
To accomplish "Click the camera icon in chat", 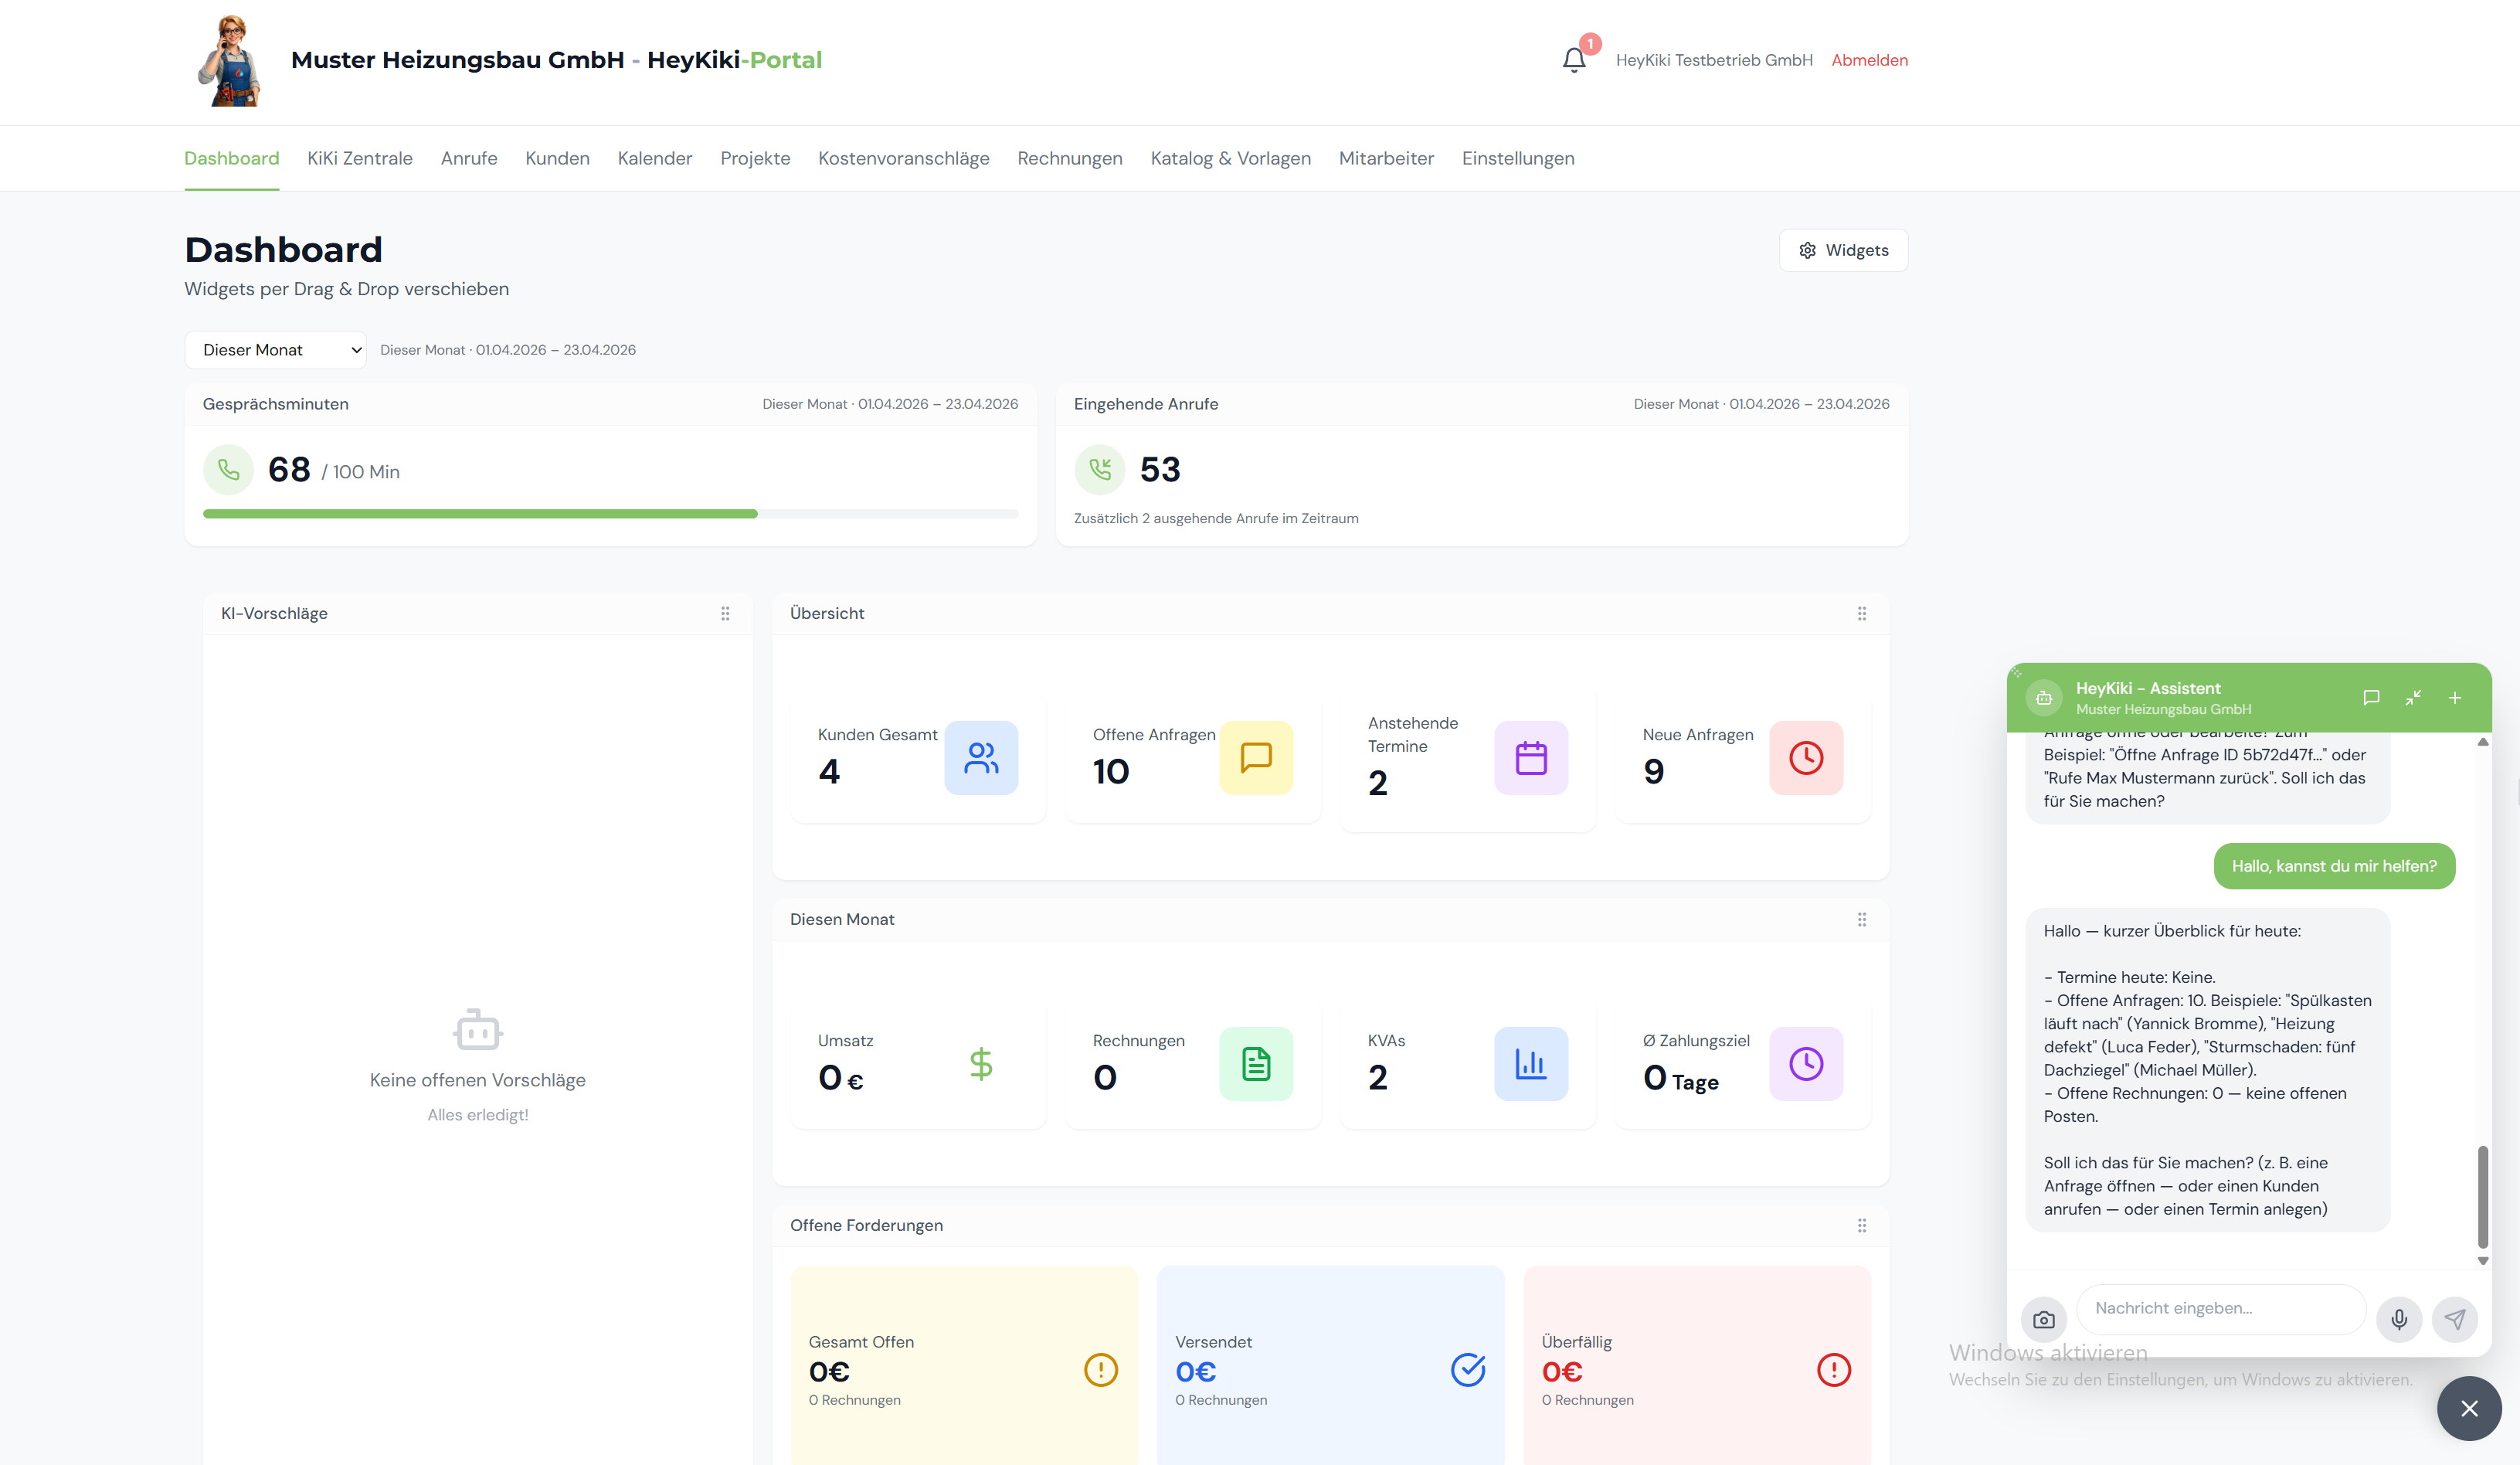I will 2044,1319.
